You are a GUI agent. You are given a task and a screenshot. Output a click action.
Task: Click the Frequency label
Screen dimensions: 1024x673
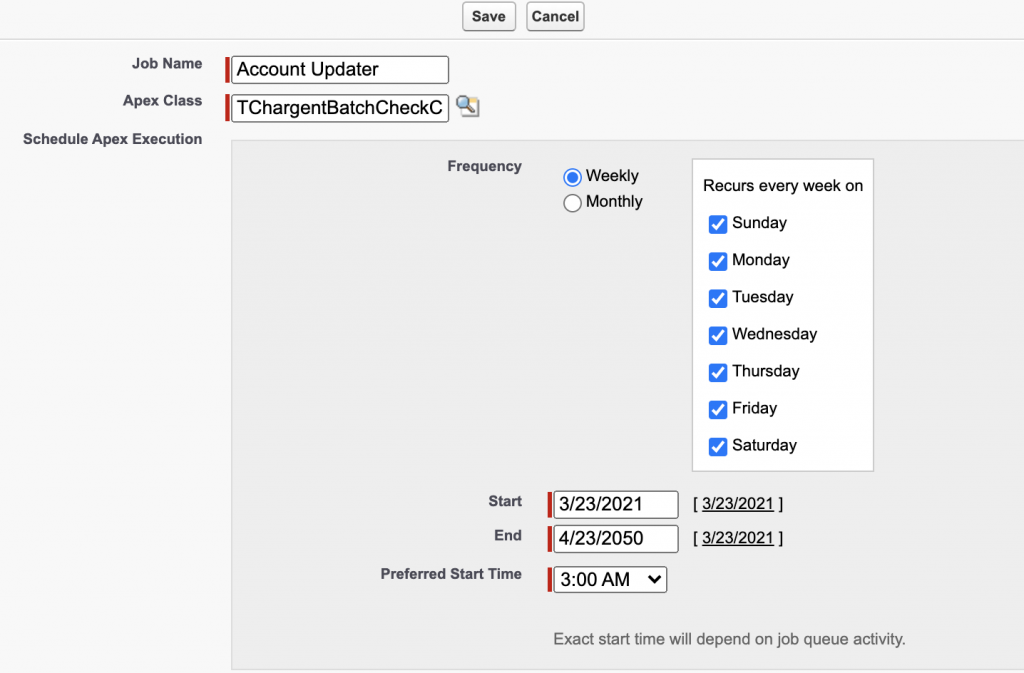485,166
